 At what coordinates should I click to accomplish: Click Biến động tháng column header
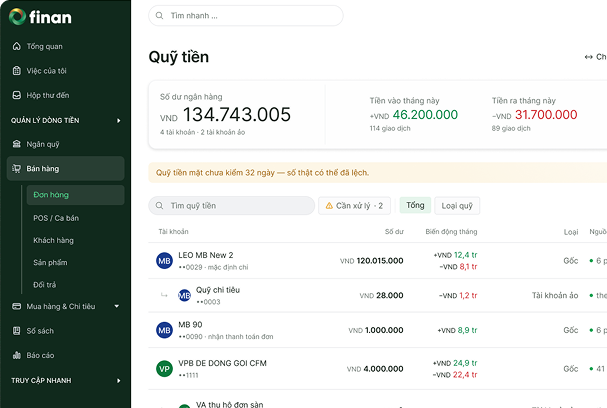click(451, 231)
